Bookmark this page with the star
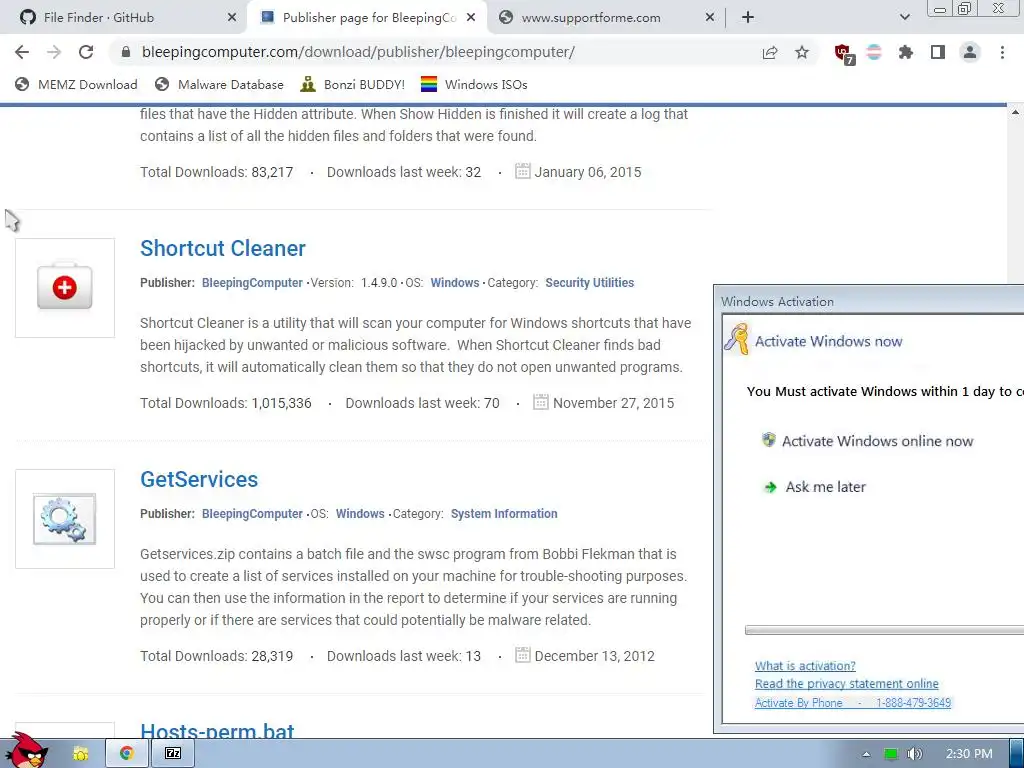 [x=802, y=52]
